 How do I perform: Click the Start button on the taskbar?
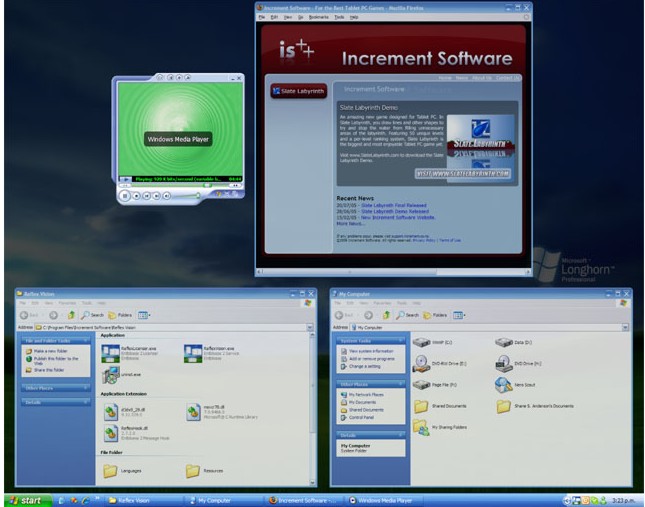pos(28,500)
